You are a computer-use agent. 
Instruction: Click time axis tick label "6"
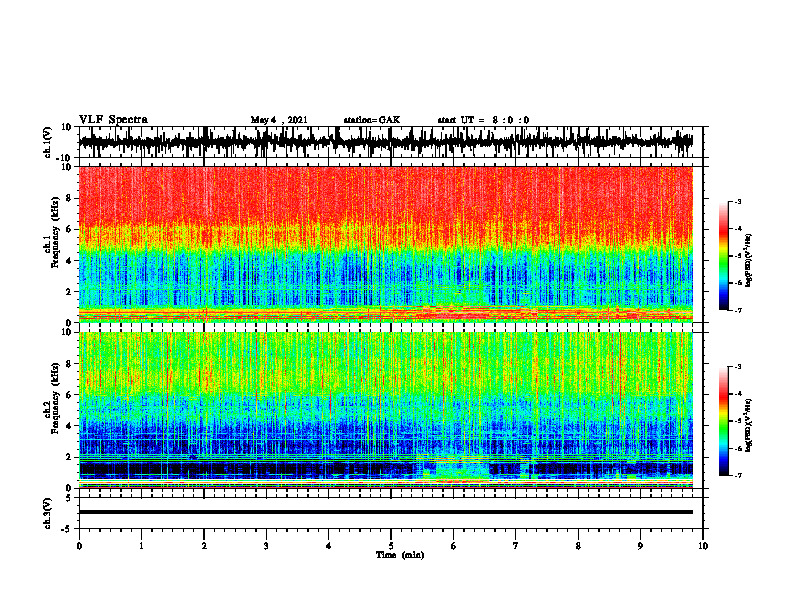pos(454,546)
